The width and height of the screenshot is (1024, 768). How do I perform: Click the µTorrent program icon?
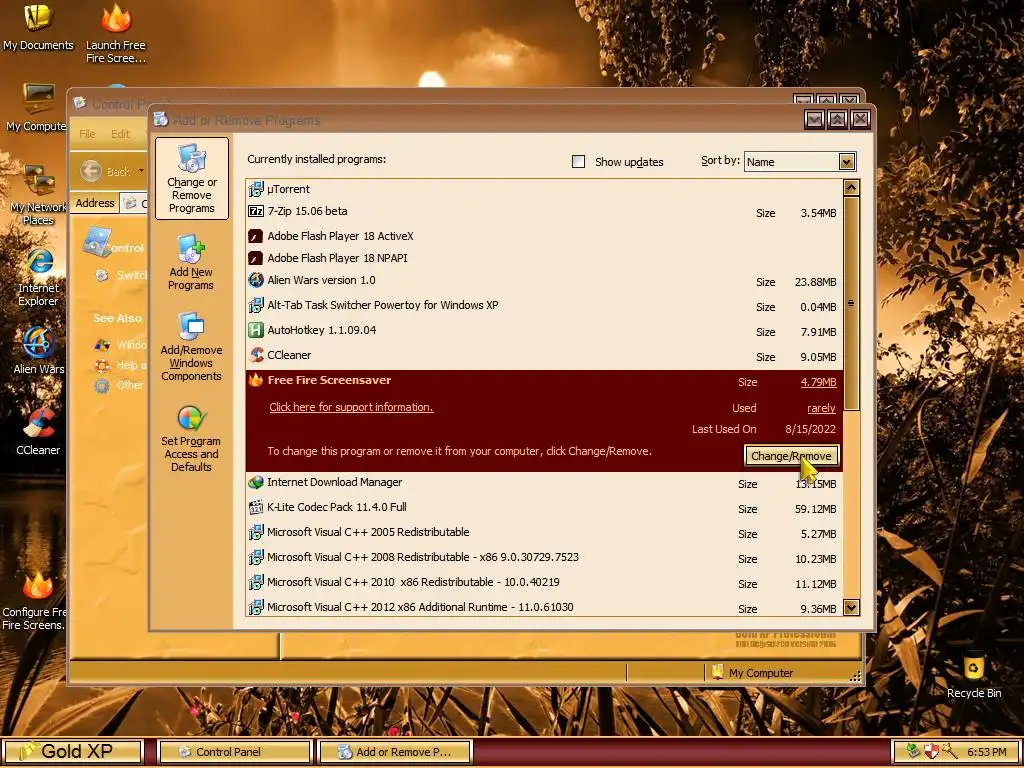pos(255,189)
